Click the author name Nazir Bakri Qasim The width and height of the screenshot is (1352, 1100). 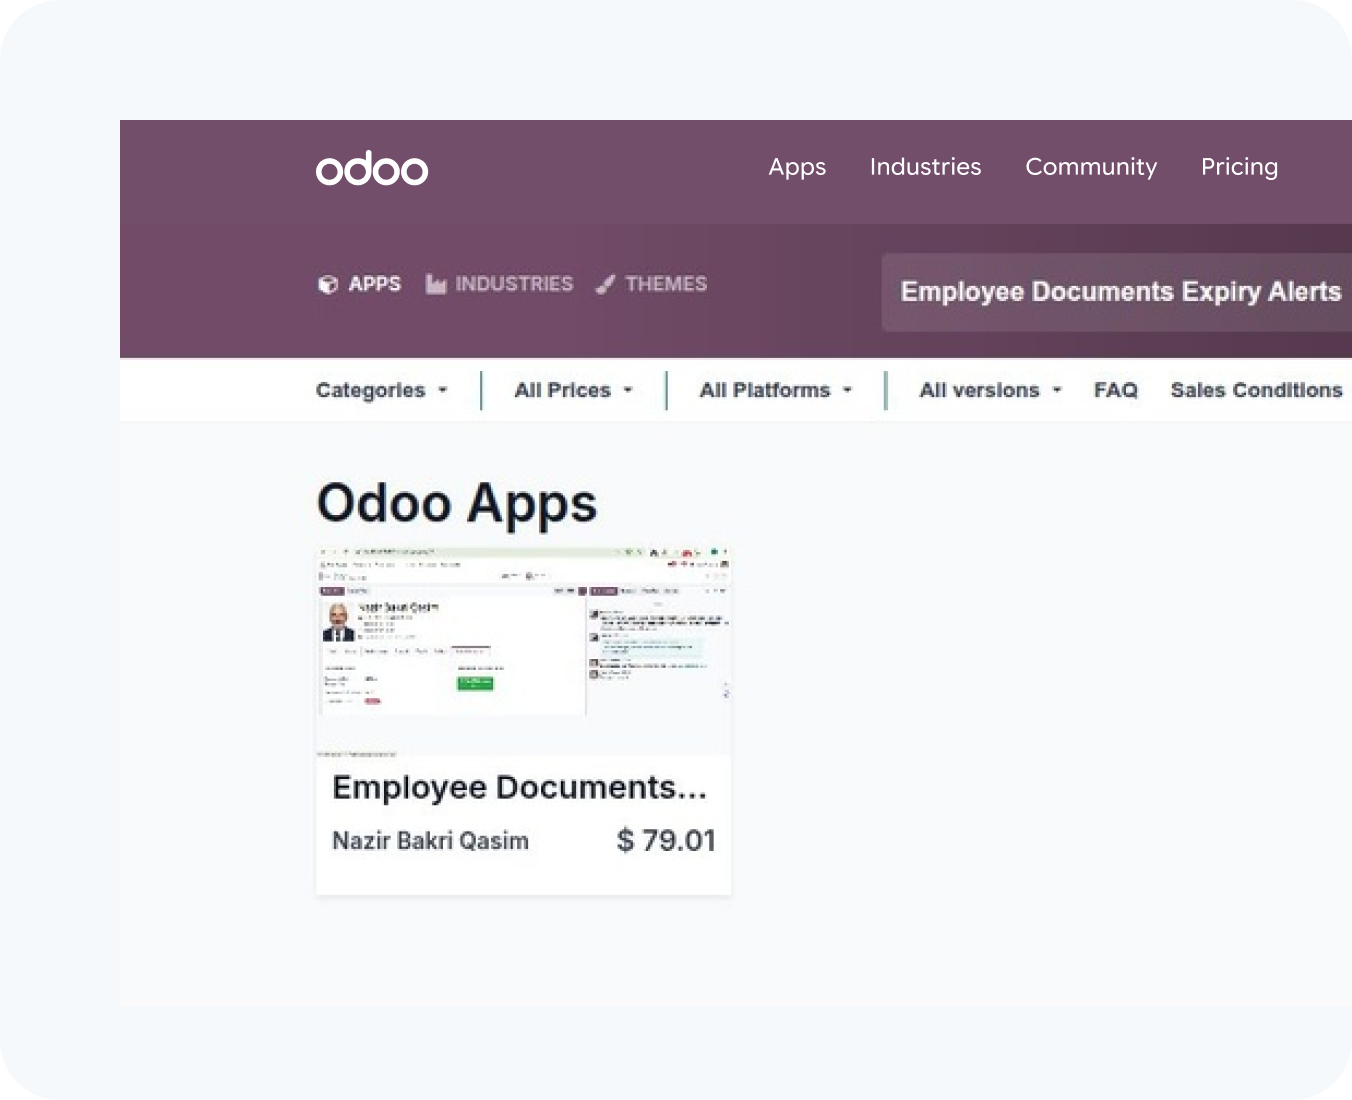click(x=430, y=841)
